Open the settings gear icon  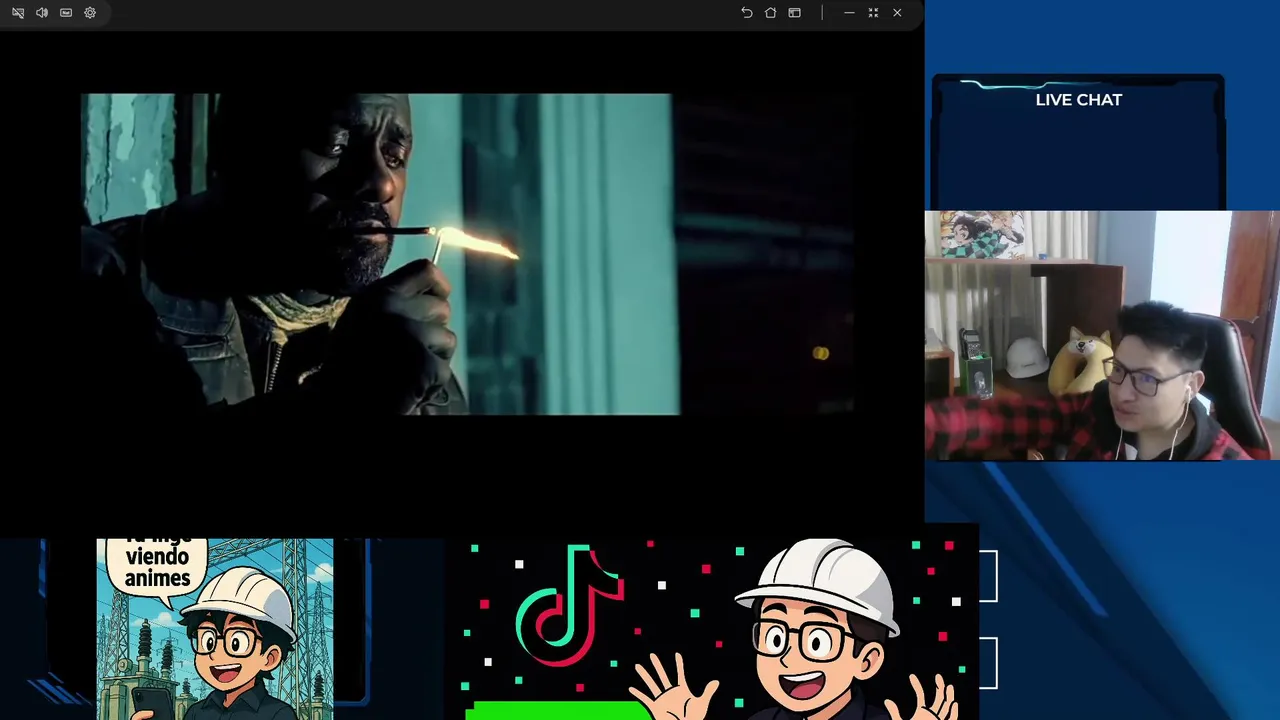coord(90,13)
